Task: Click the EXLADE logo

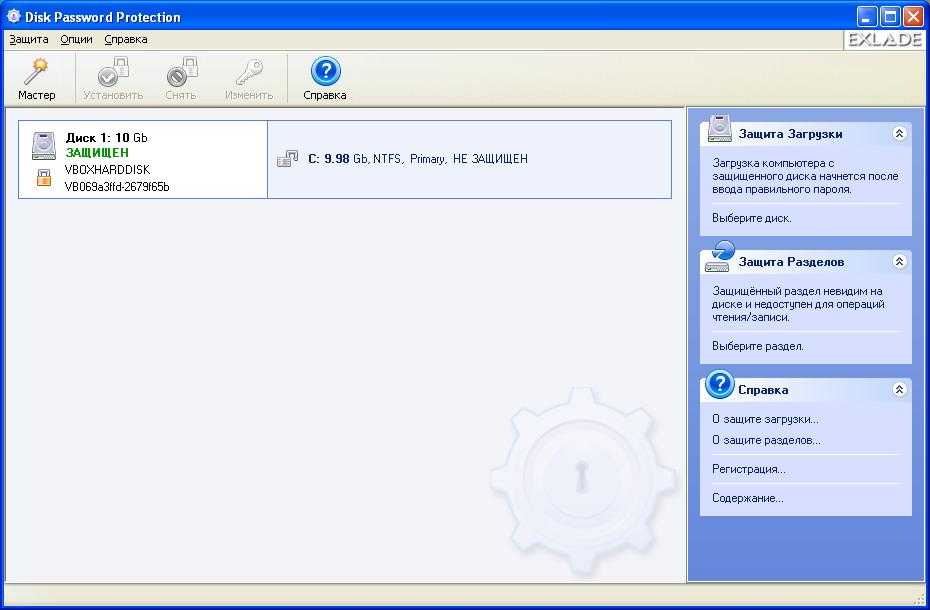Action: pos(884,40)
